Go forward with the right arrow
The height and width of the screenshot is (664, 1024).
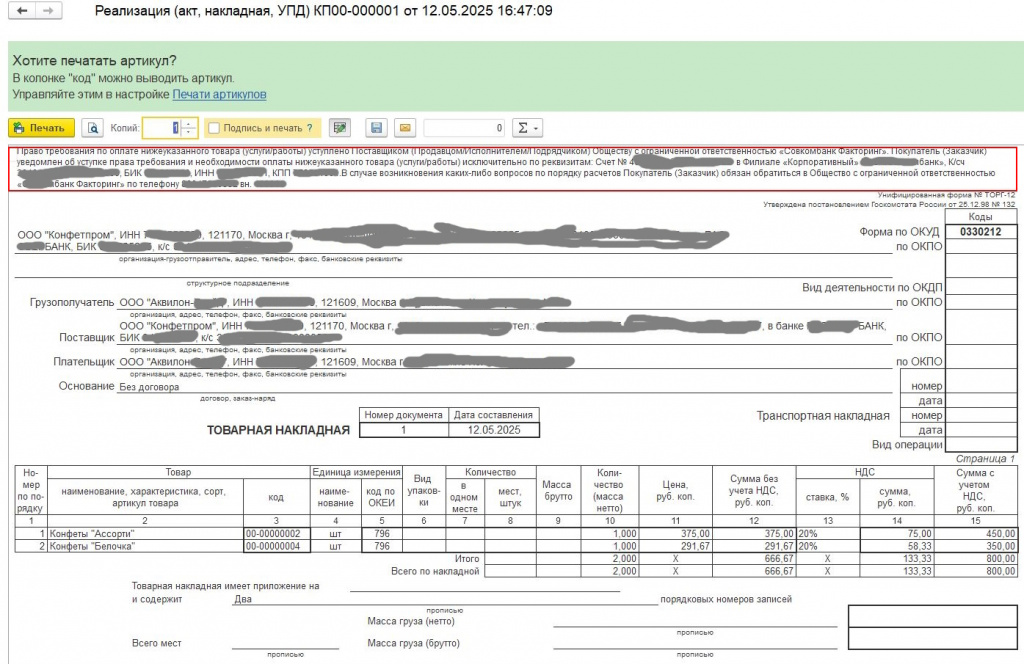tap(48, 10)
